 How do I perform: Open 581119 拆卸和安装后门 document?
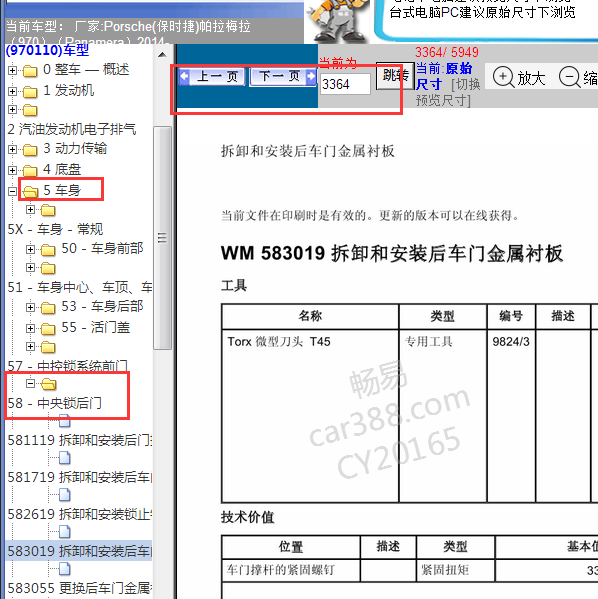pyautogui.click(x=79, y=440)
